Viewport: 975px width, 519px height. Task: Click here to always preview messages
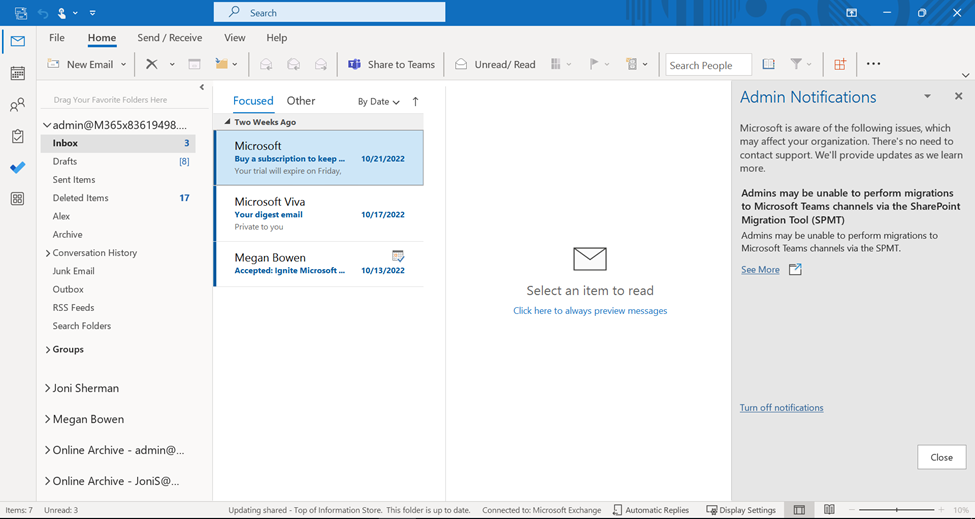(x=590, y=311)
